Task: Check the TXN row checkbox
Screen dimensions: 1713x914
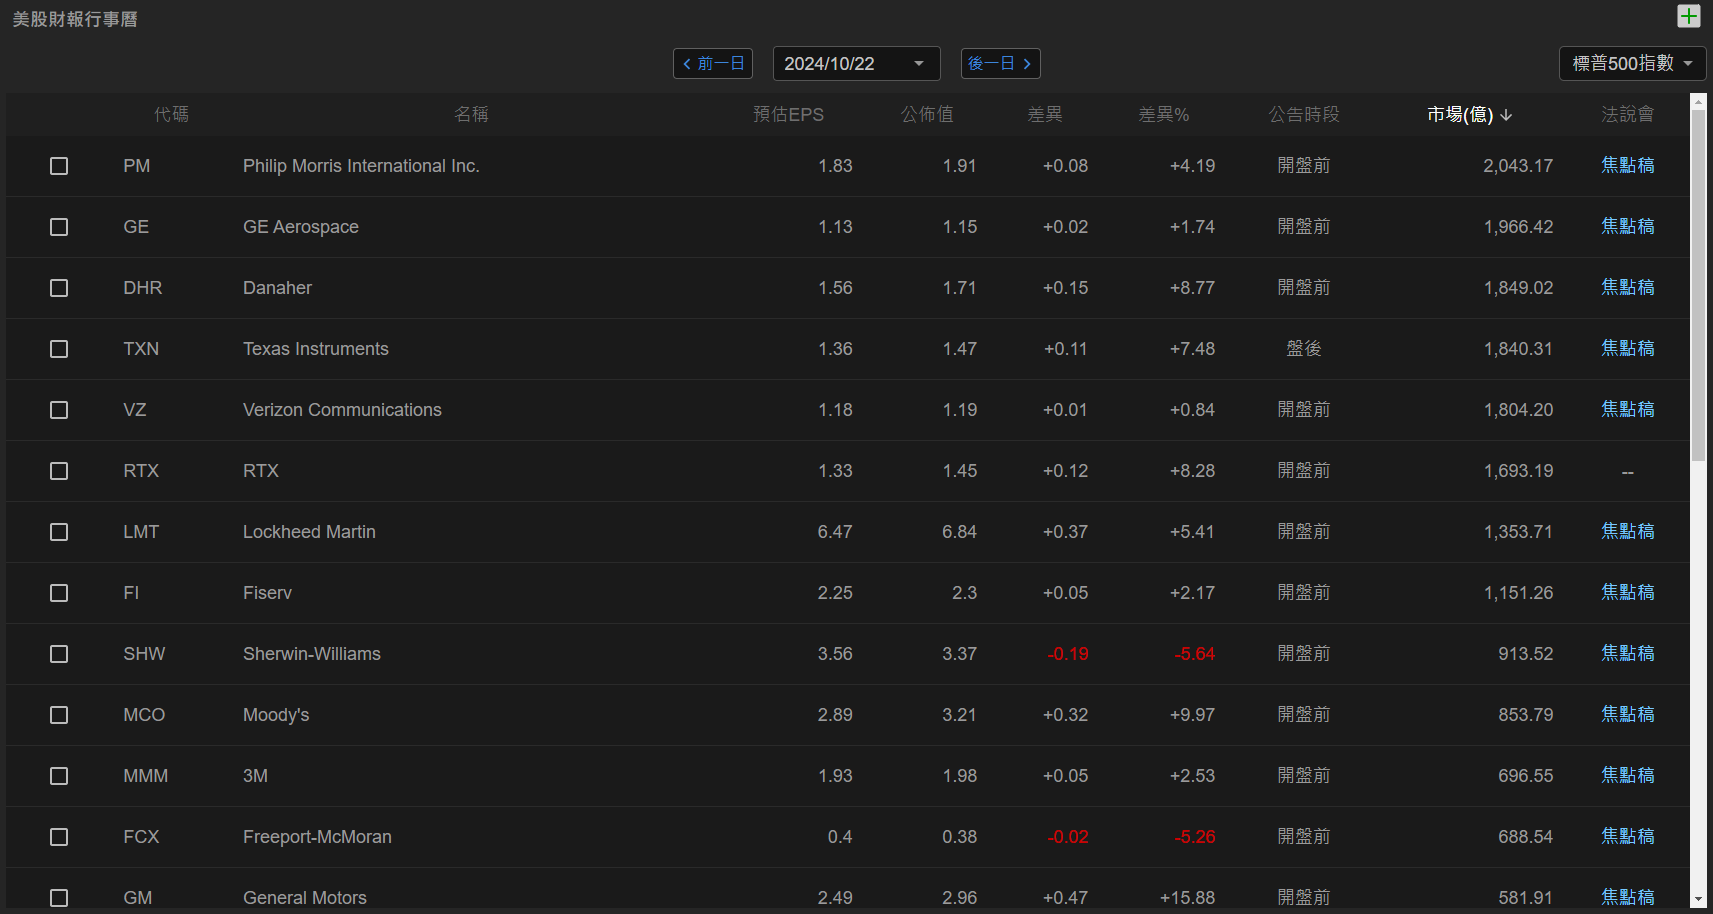Action: pyautogui.click(x=59, y=349)
